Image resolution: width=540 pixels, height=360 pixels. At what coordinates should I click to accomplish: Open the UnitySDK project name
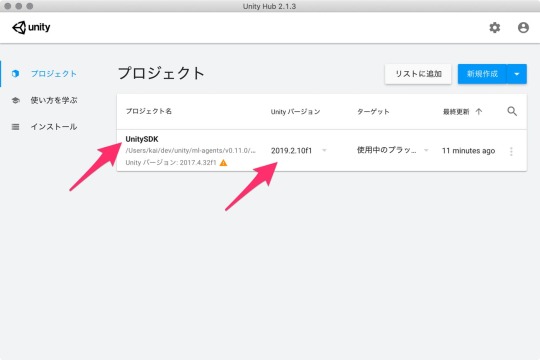[142, 139]
